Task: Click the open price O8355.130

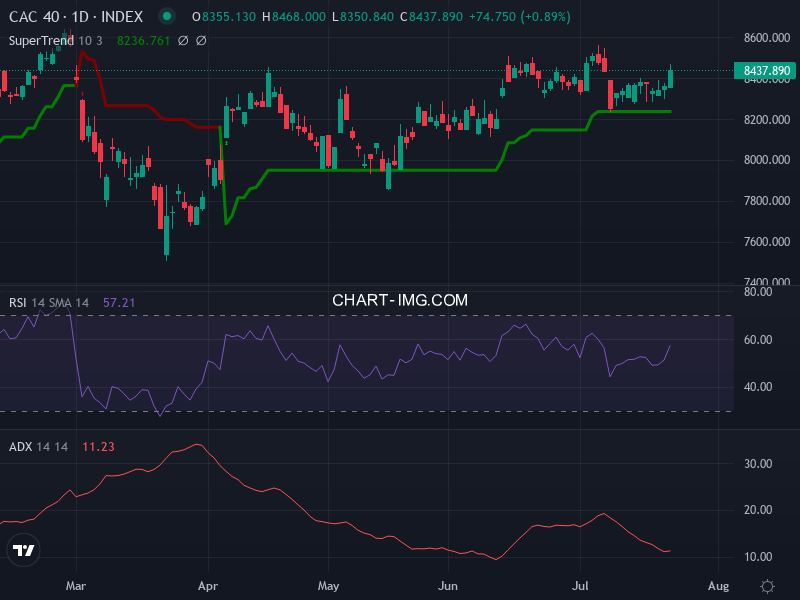Action: 224,17
